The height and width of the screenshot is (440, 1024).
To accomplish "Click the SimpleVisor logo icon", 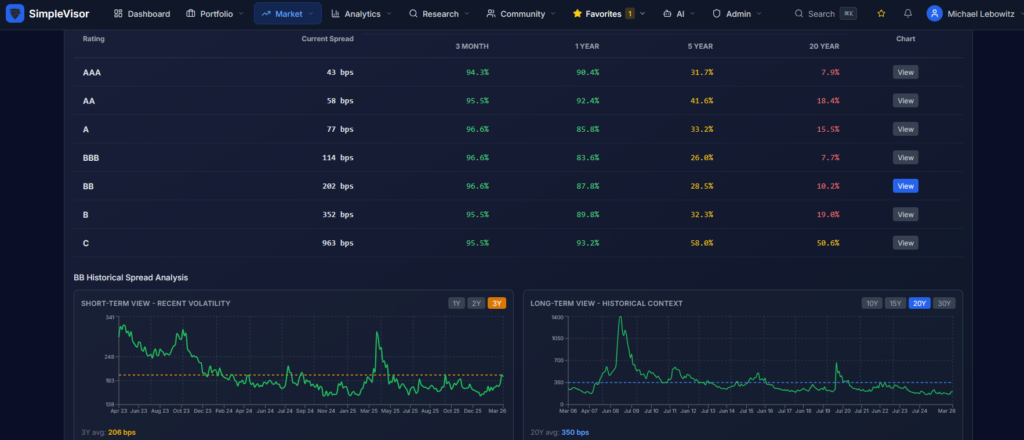I will pos(16,14).
